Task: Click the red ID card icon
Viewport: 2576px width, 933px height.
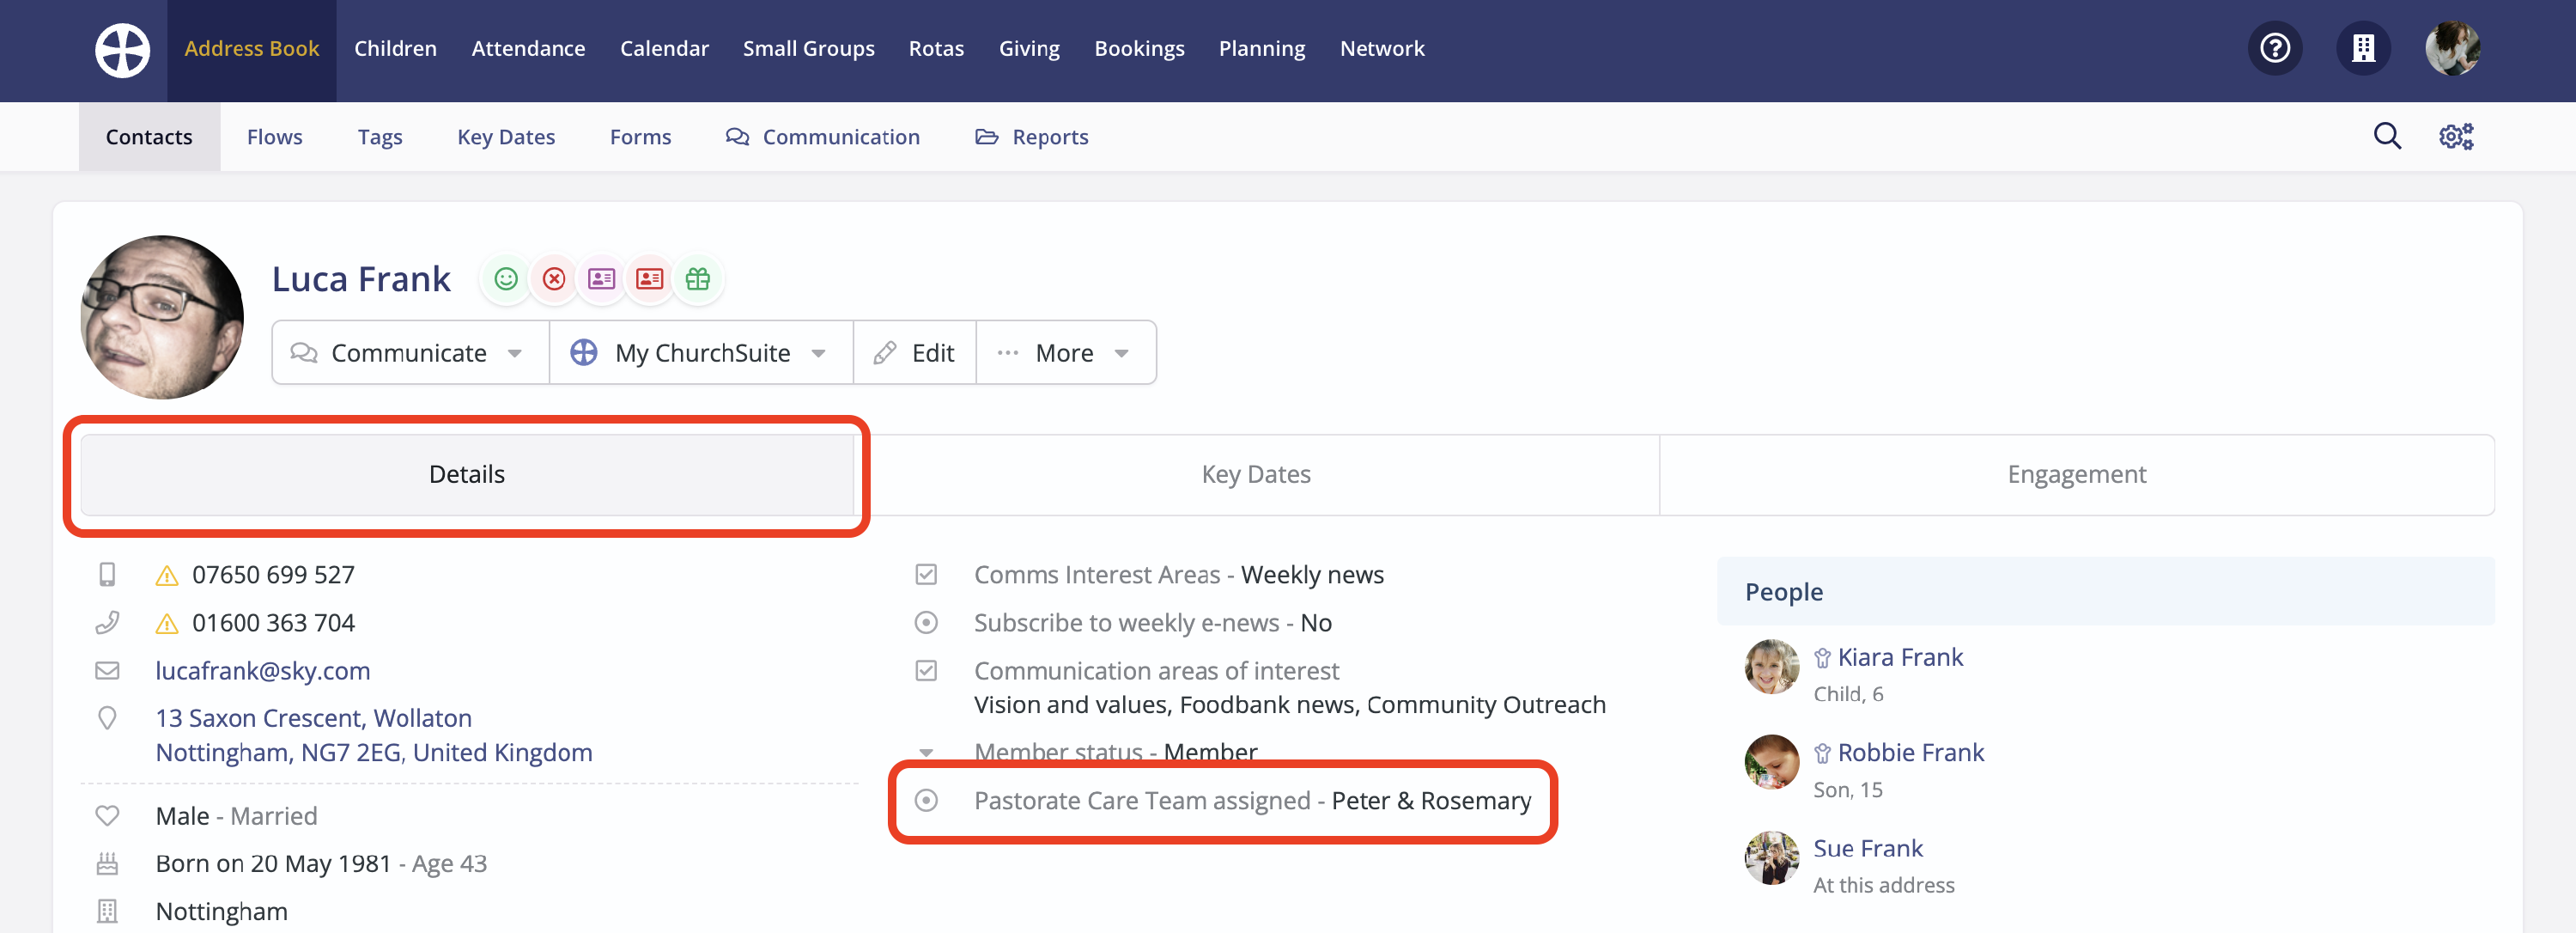Action: [650, 279]
